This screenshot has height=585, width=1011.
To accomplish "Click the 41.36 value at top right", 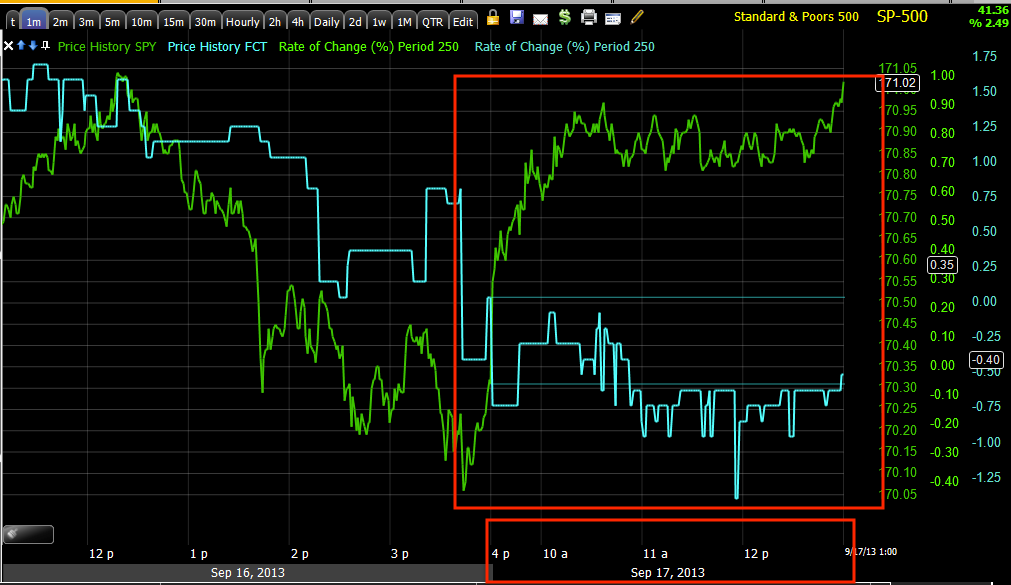I will pyautogui.click(x=993, y=10).
